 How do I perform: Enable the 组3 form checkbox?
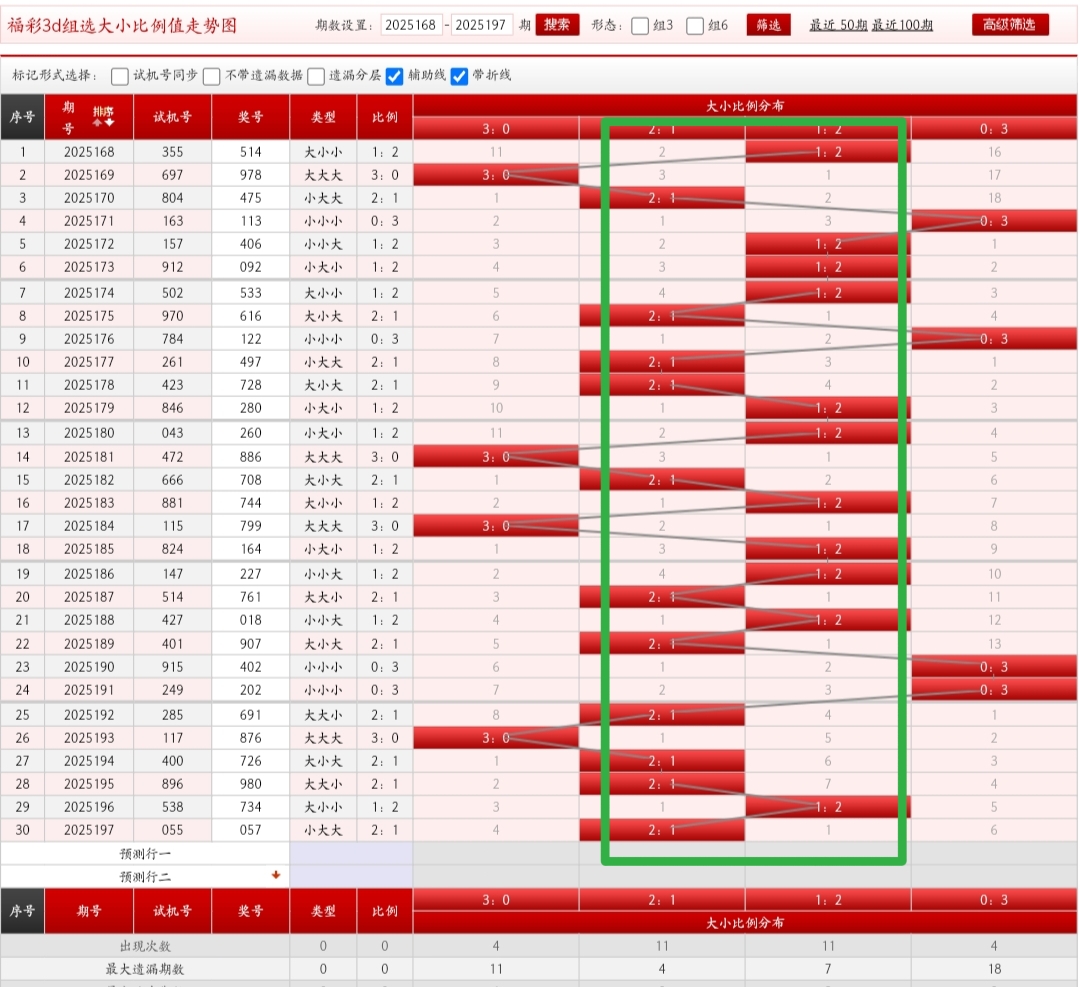pos(640,26)
